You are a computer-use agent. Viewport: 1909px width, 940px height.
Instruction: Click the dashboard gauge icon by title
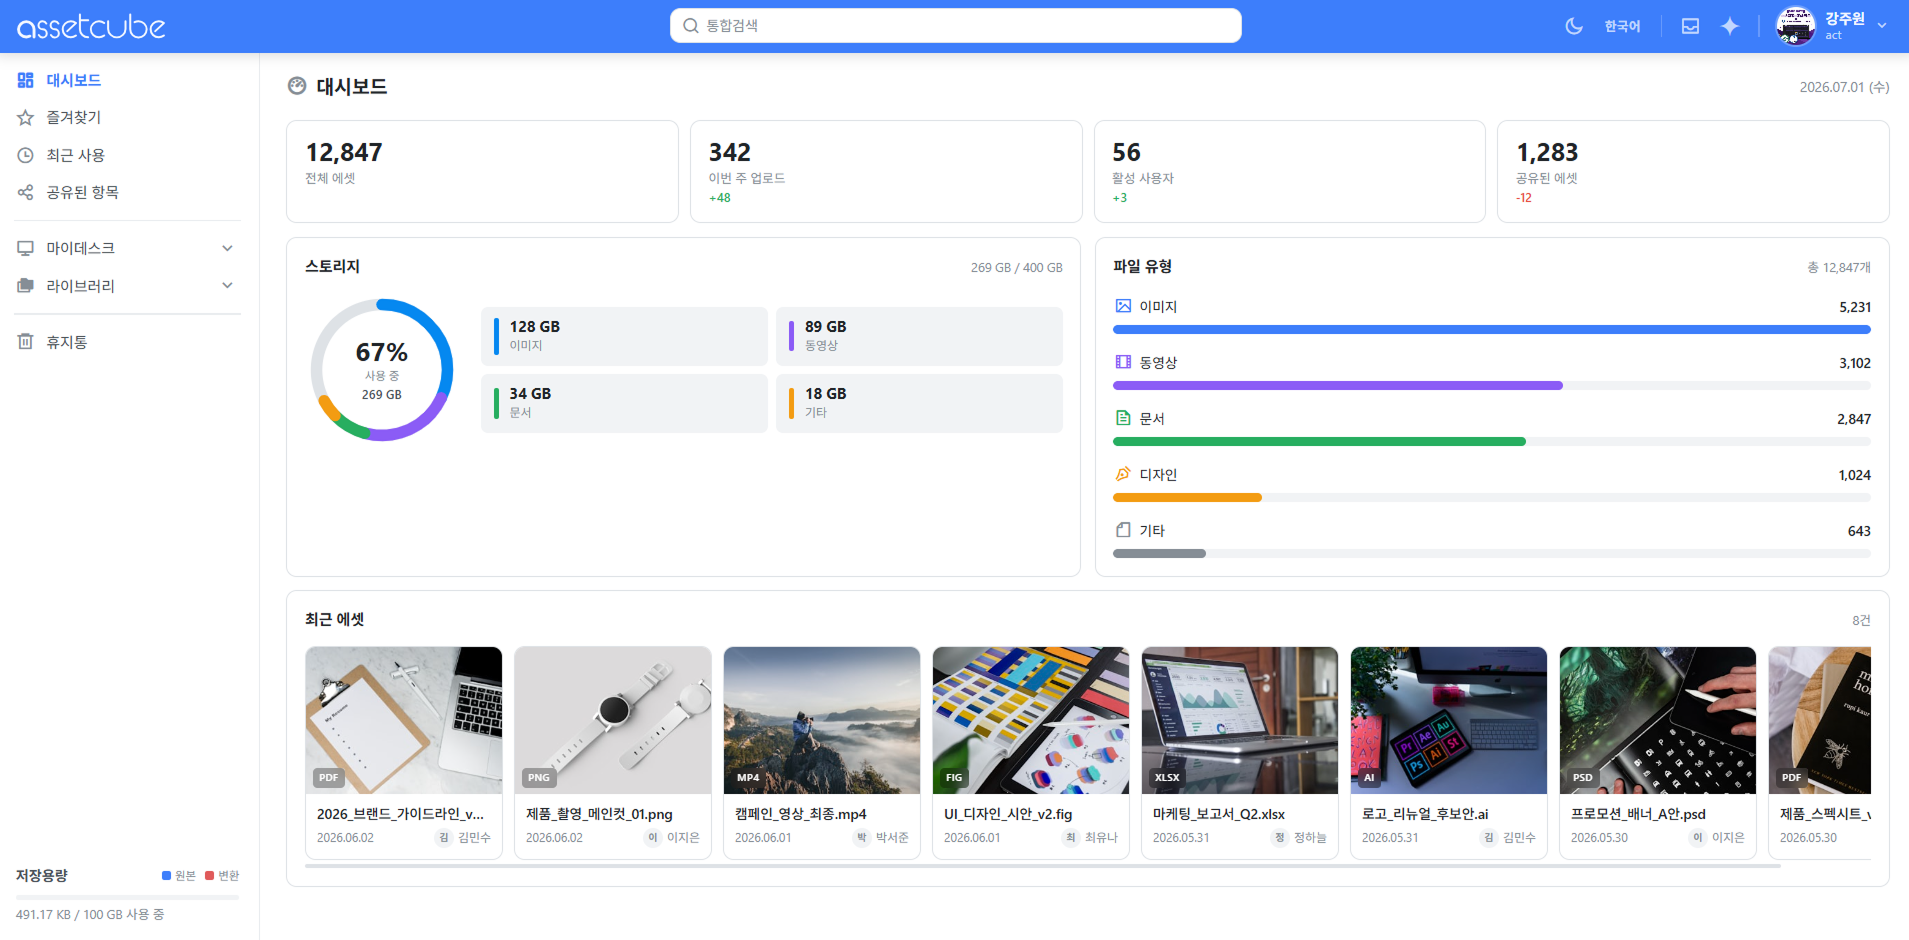pyautogui.click(x=297, y=86)
